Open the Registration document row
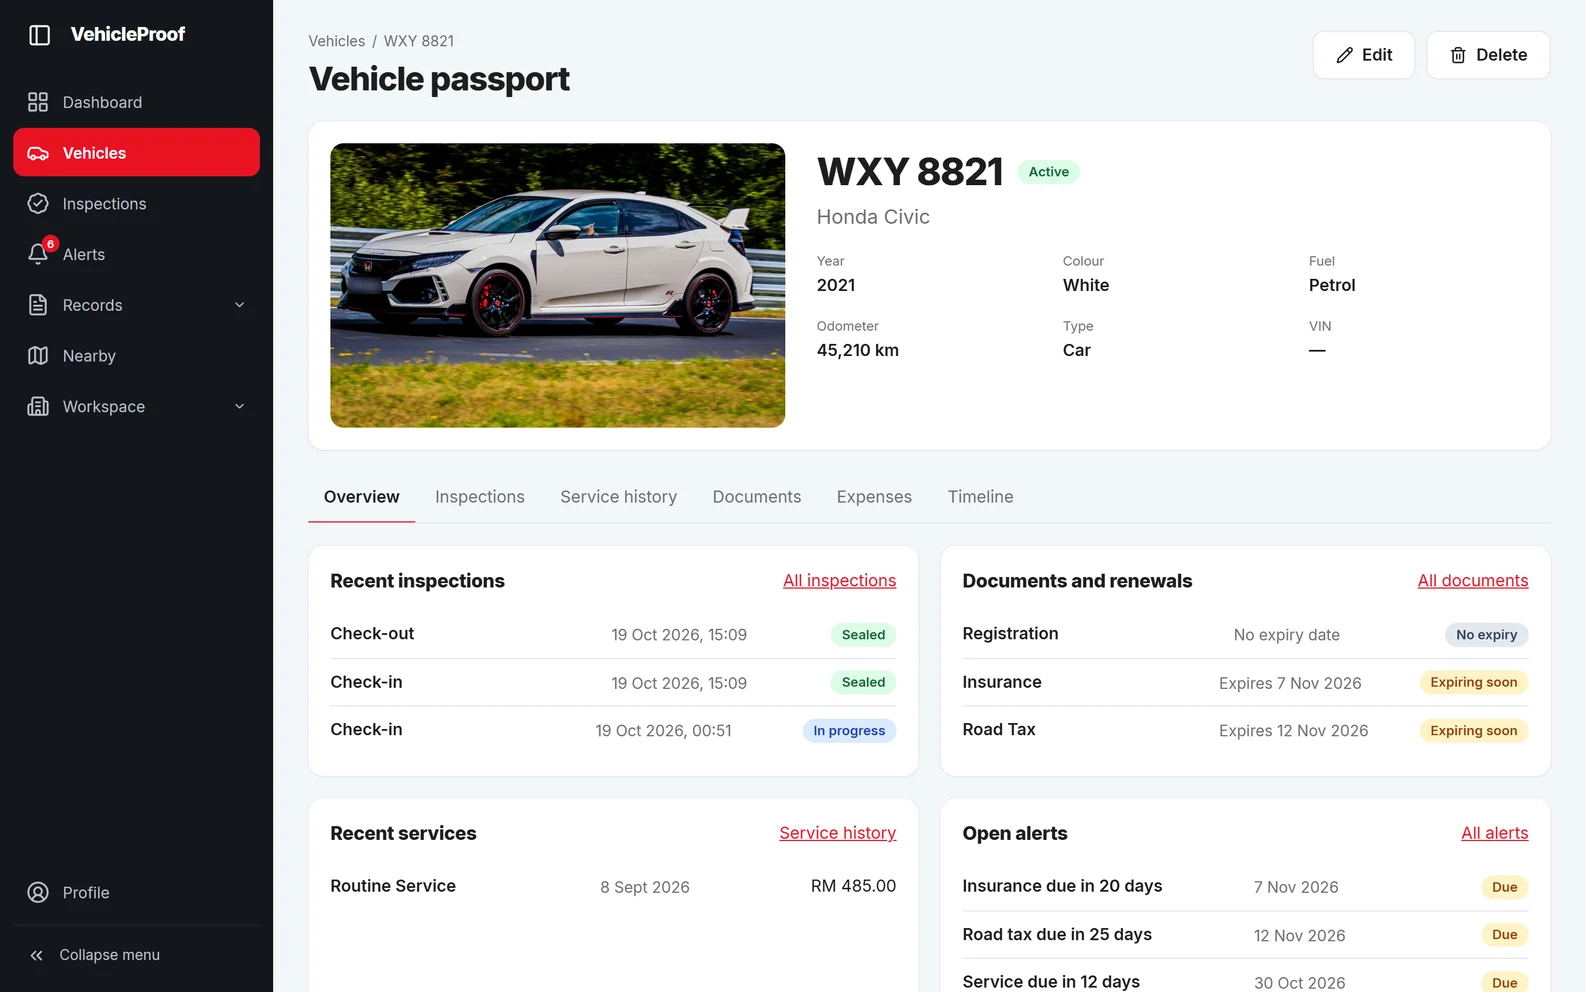The image size is (1586, 992). click(1245, 634)
